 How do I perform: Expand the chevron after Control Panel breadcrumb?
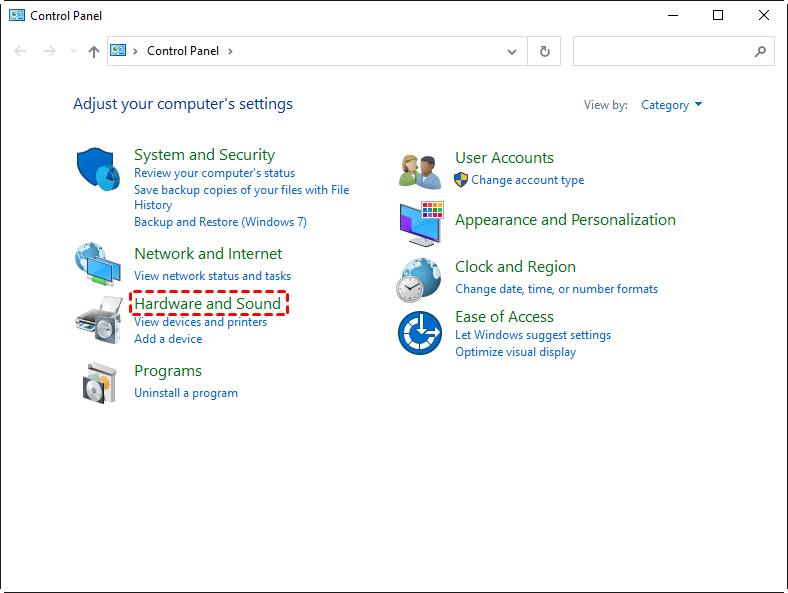[x=230, y=51]
